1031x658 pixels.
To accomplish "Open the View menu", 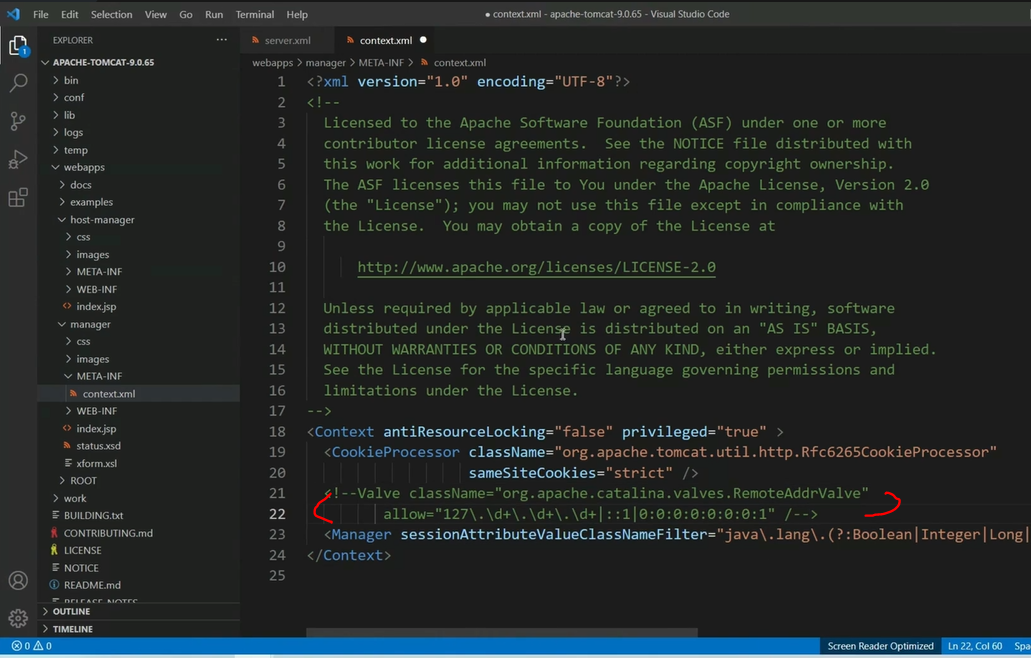I will tap(156, 14).
